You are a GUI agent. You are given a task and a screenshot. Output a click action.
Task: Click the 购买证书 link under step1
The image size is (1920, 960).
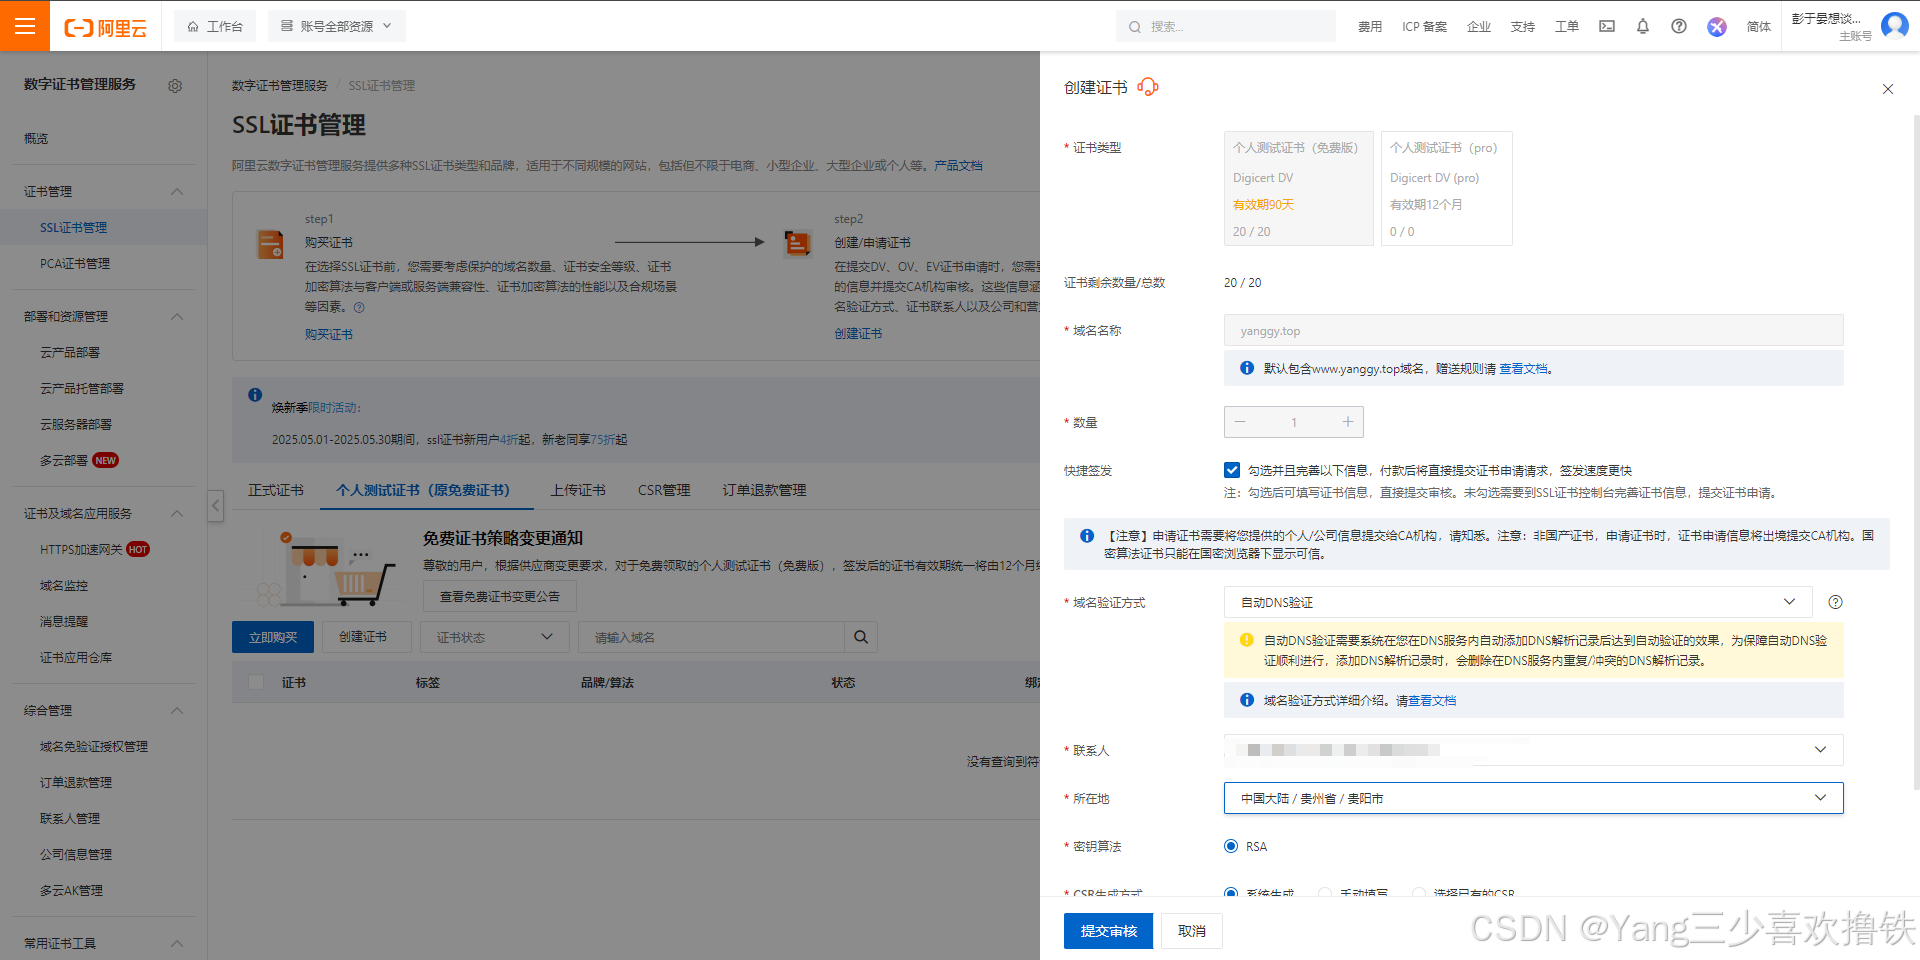pyautogui.click(x=329, y=334)
